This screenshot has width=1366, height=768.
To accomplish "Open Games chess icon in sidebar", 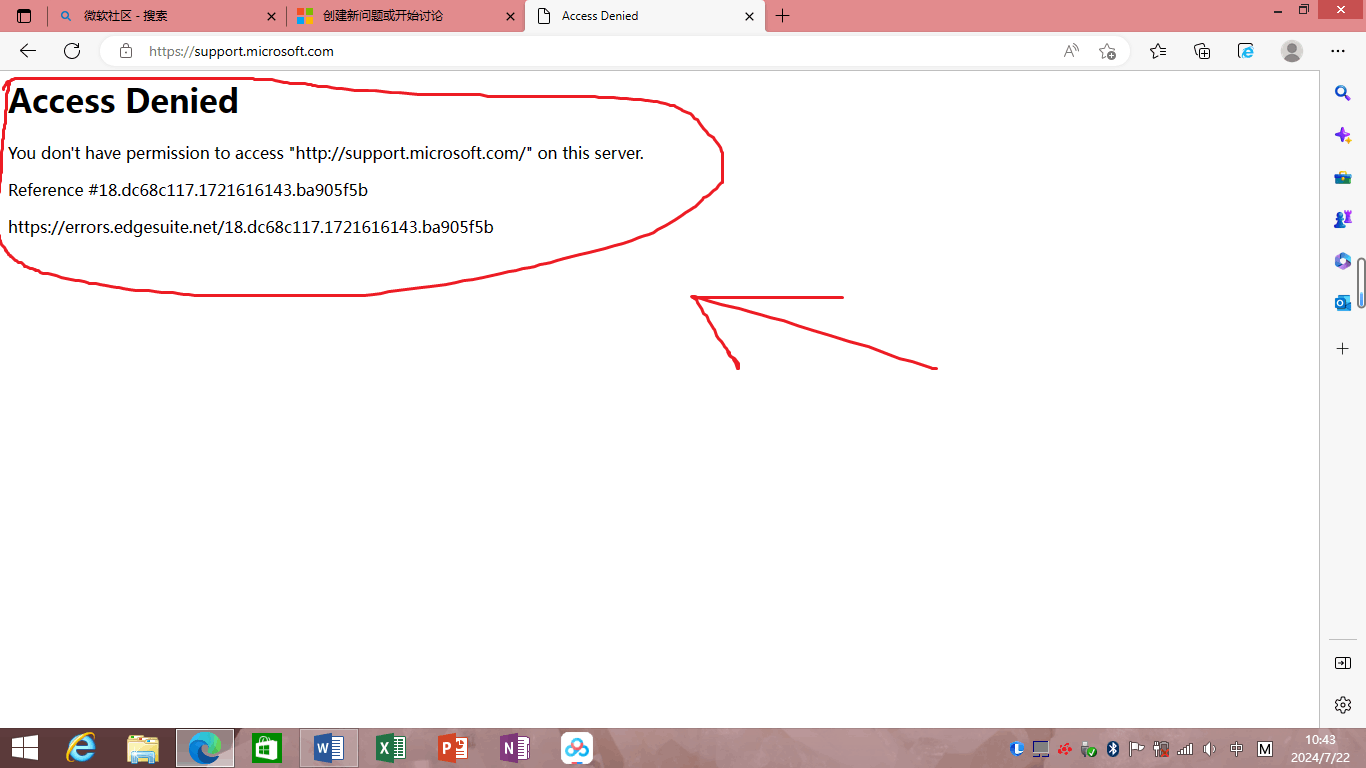I will coord(1343,219).
